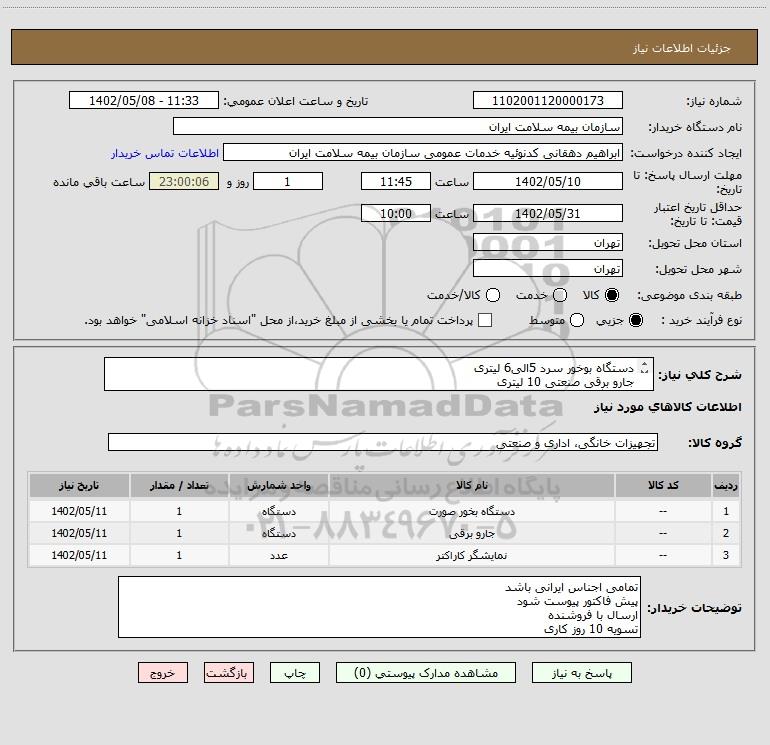
Task: Click the شرح کلی نیاز scroll spinner
Action: pyautogui.click(x=644, y=367)
